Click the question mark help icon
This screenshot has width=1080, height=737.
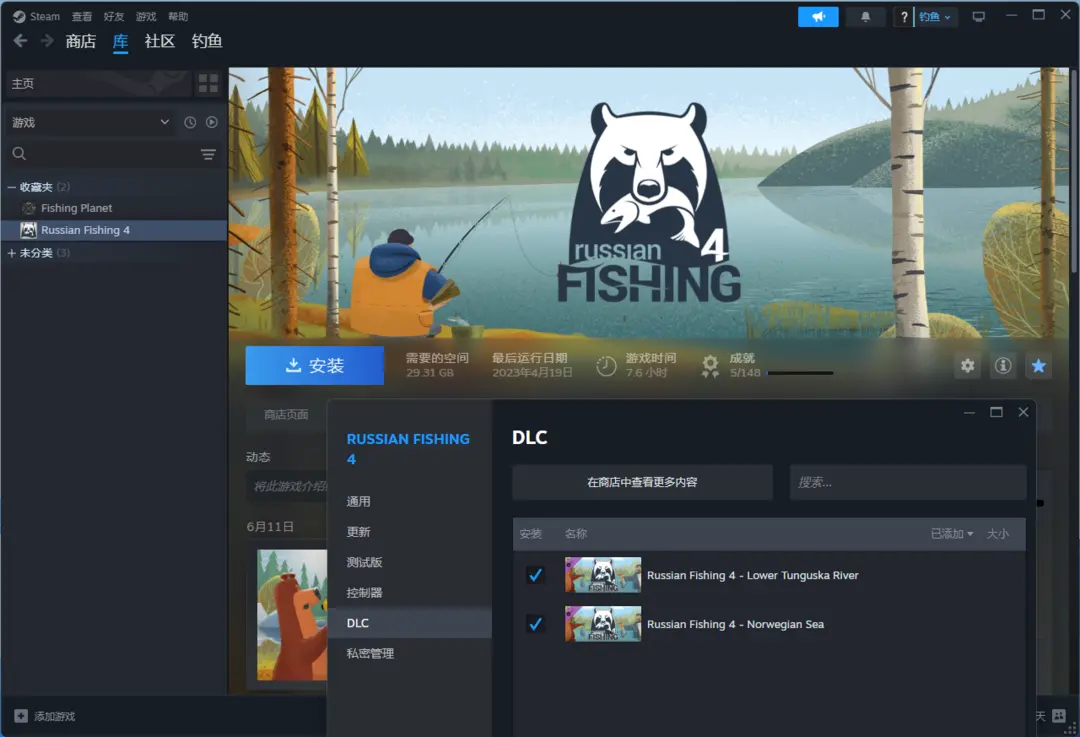coord(904,17)
